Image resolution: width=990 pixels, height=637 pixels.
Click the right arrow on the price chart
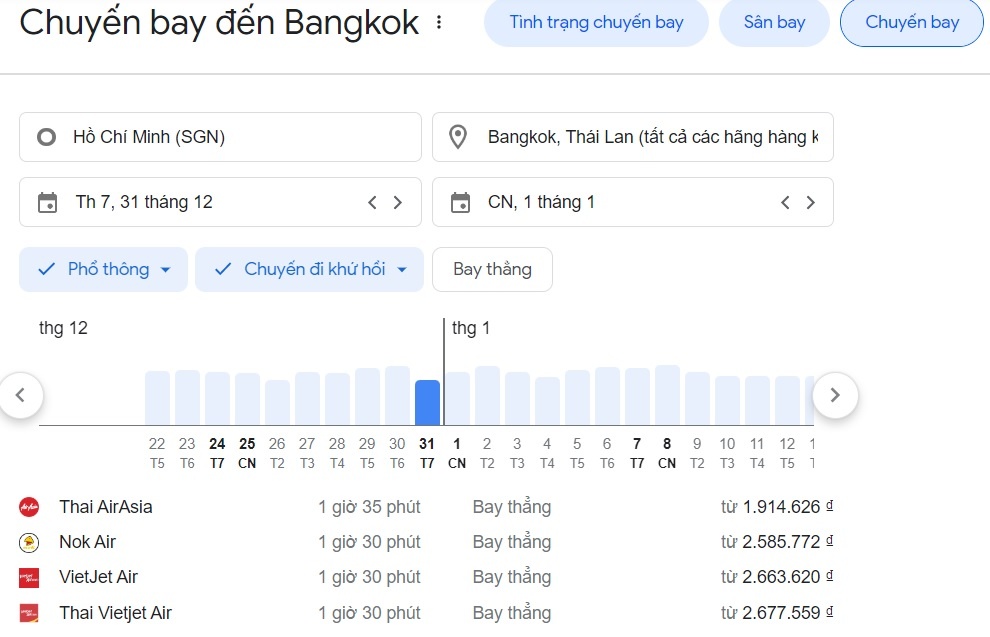pos(835,396)
